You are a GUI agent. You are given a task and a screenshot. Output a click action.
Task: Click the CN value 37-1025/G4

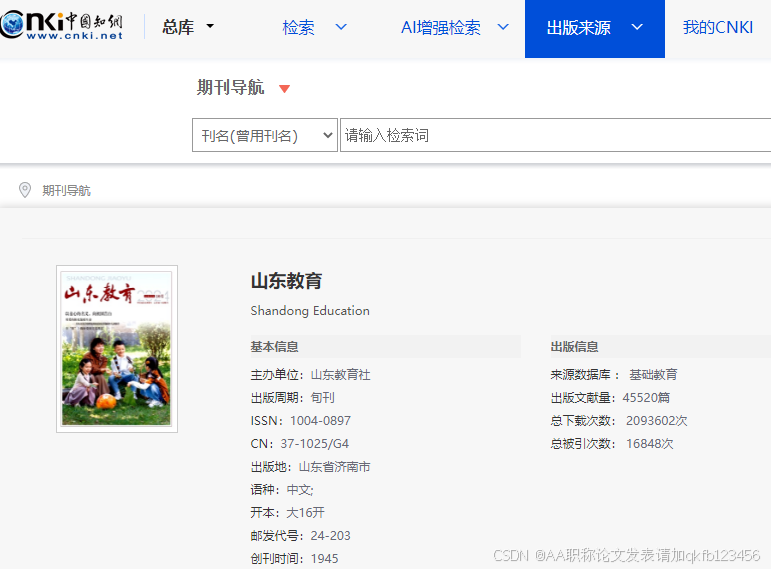[x=314, y=444]
